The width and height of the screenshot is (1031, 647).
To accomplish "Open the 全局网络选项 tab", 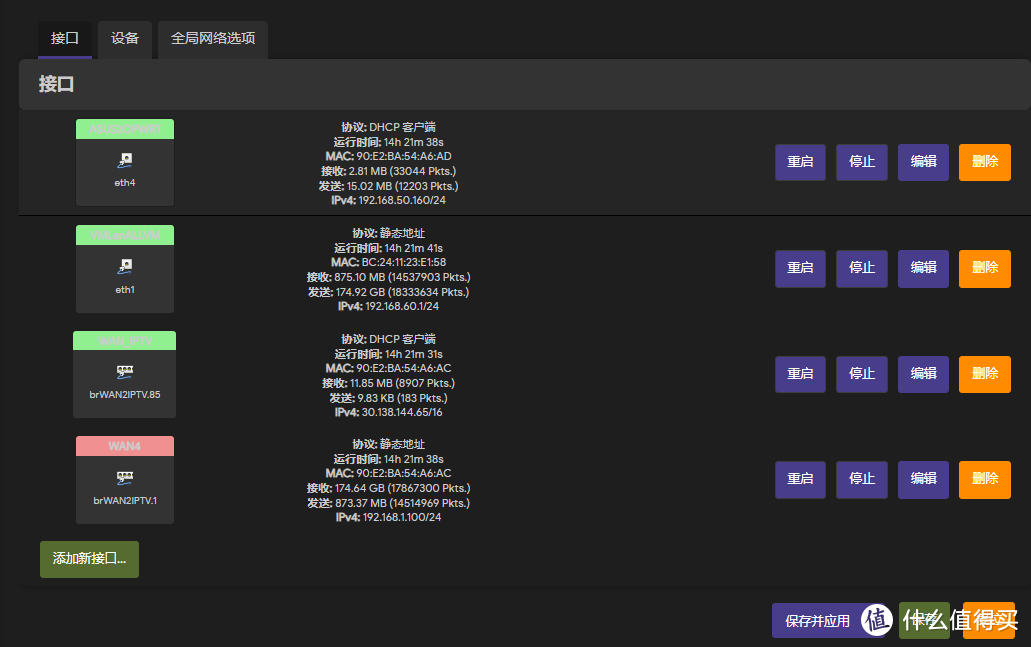I will tap(213, 39).
